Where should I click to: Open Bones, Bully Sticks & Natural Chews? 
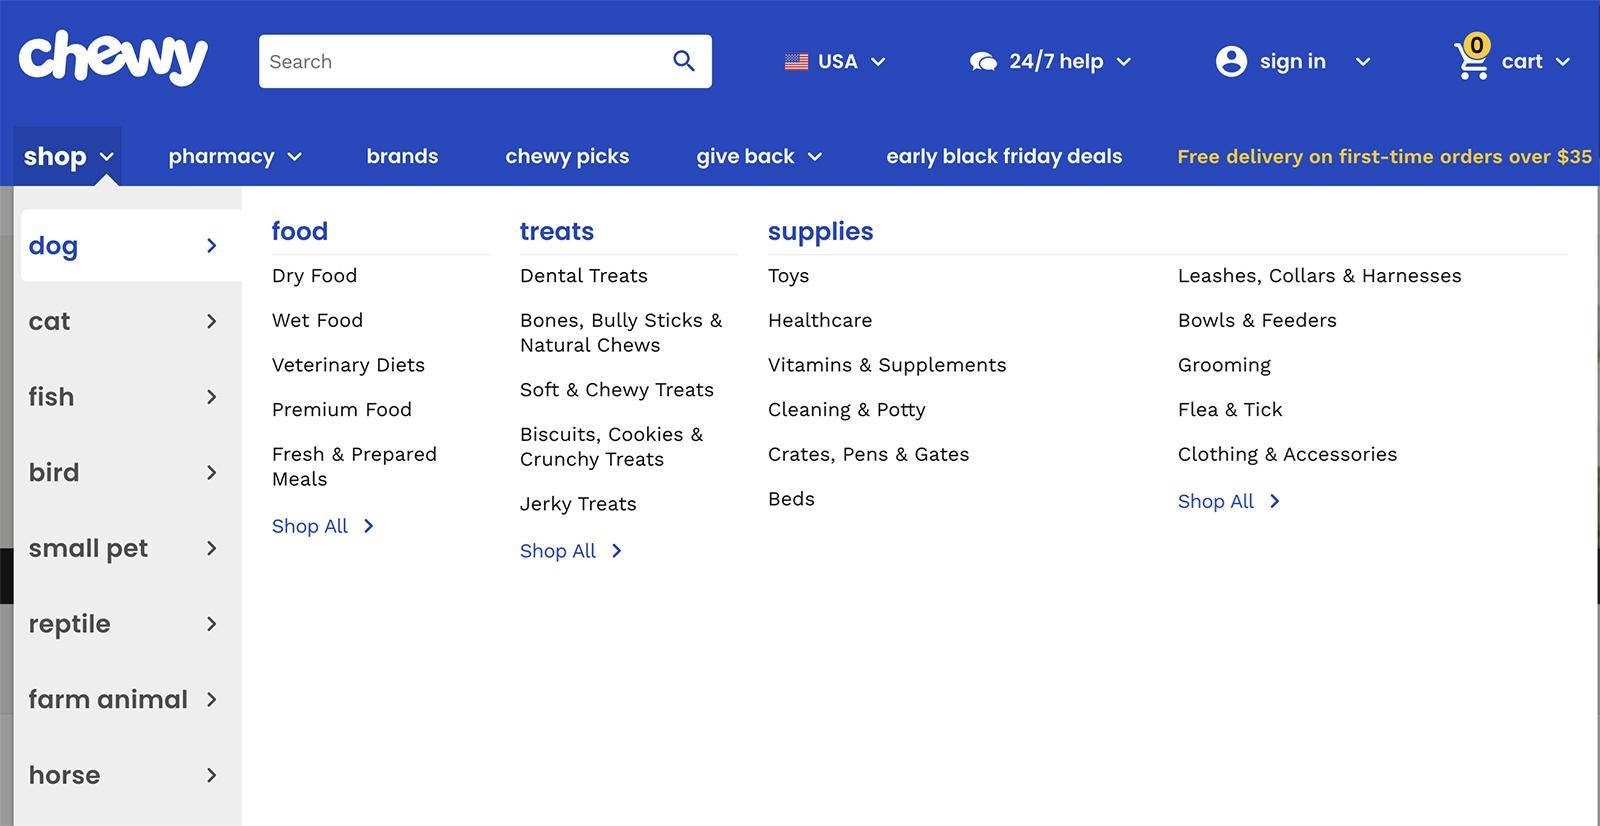coord(621,332)
